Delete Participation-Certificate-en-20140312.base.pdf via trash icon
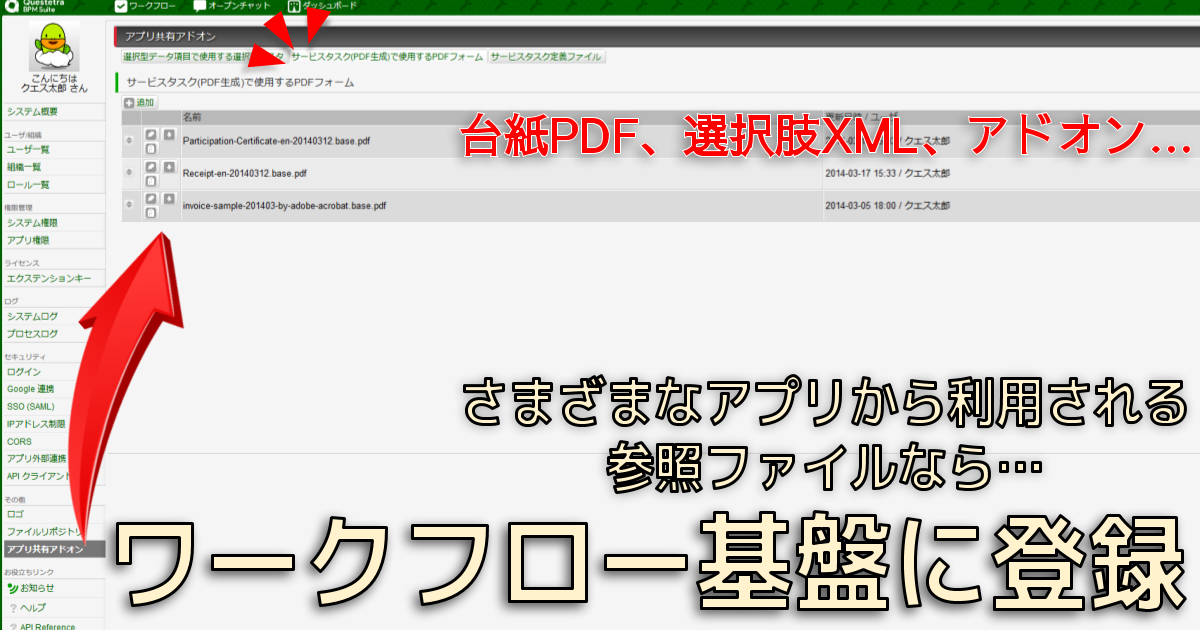This screenshot has width=1200, height=630. (150, 149)
